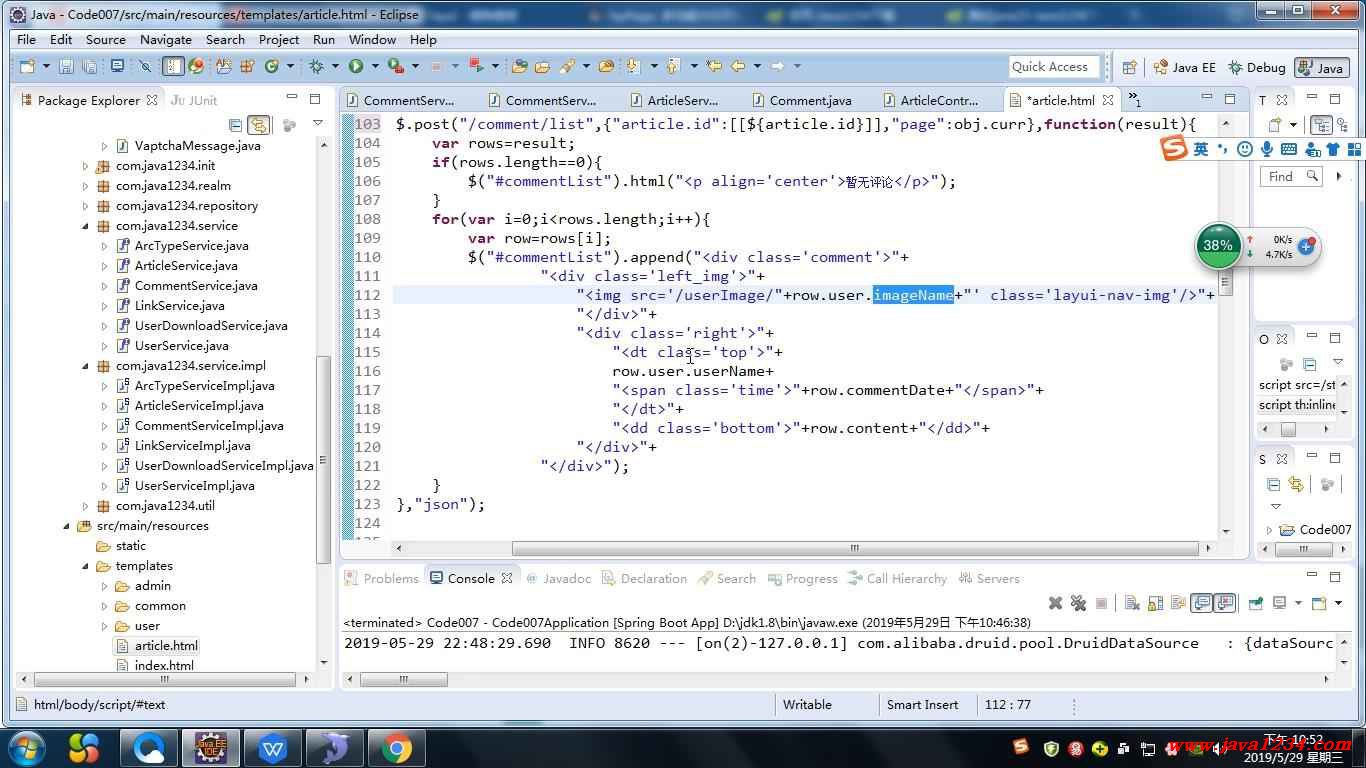Screen dimensions: 1366x768
Task: Select UserServiceImpl.java in Package Explorer
Action: click(x=194, y=486)
